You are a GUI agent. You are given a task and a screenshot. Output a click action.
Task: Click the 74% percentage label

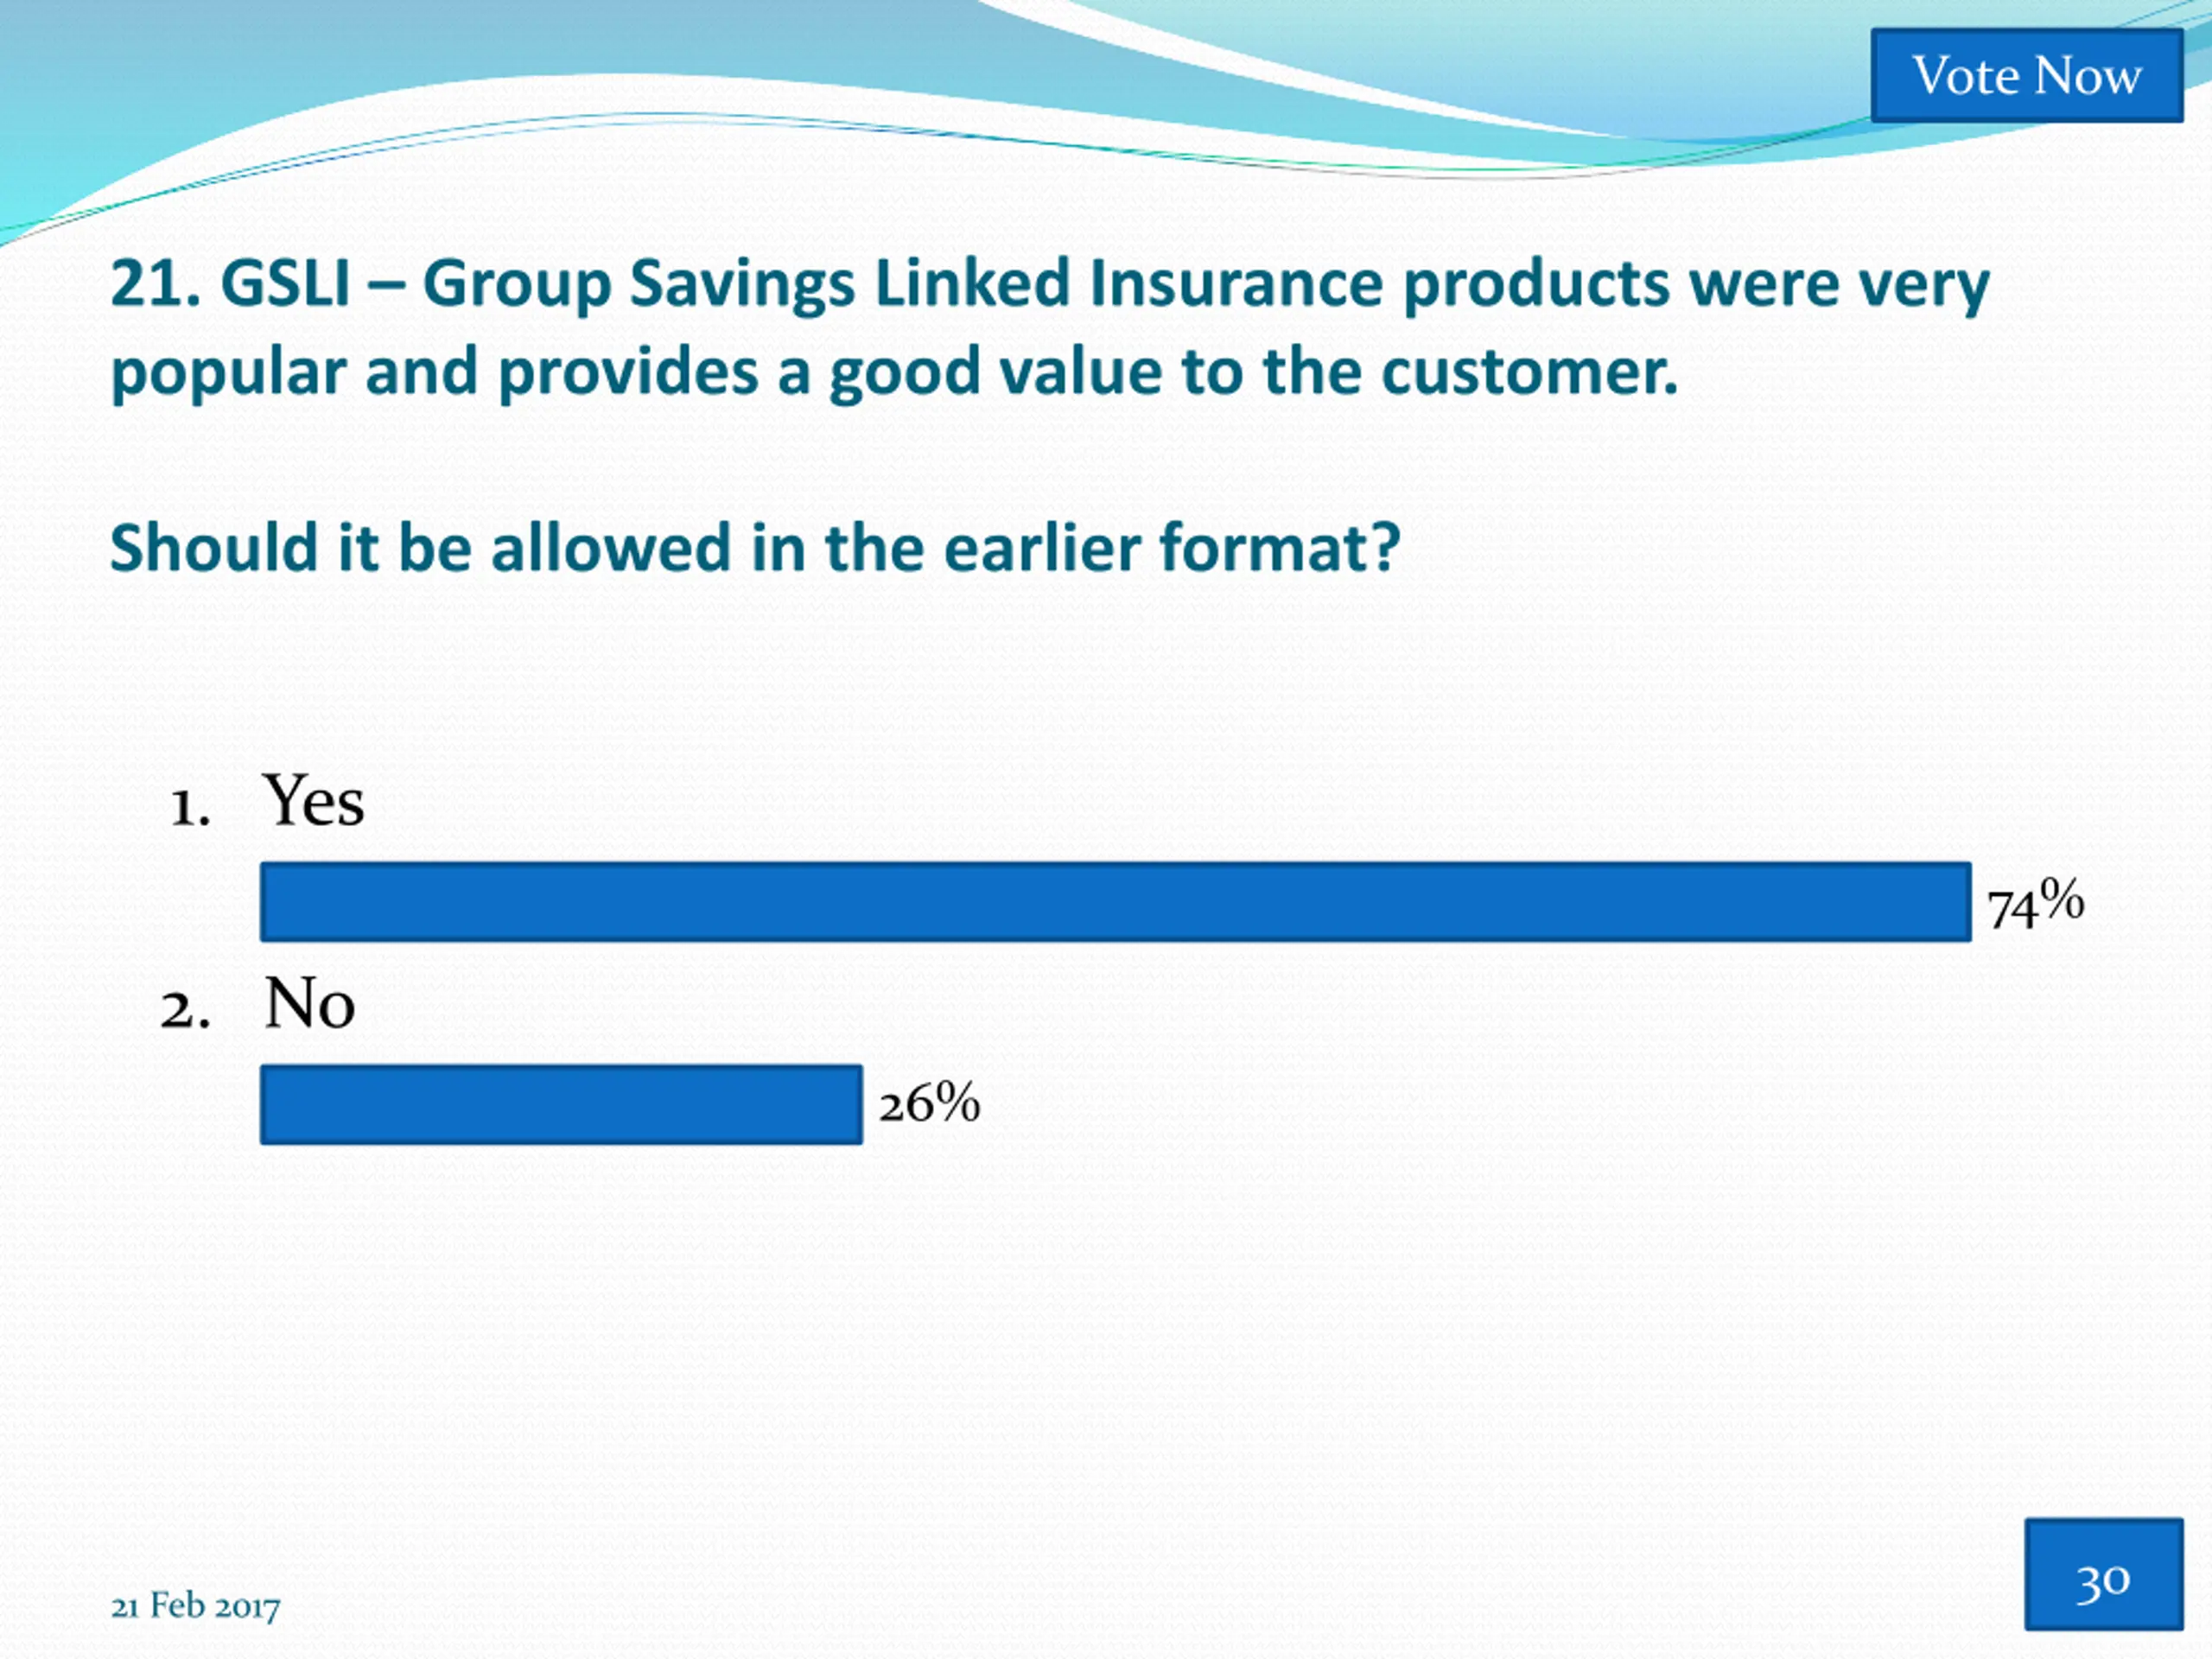pyautogui.click(x=2036, y=904)
